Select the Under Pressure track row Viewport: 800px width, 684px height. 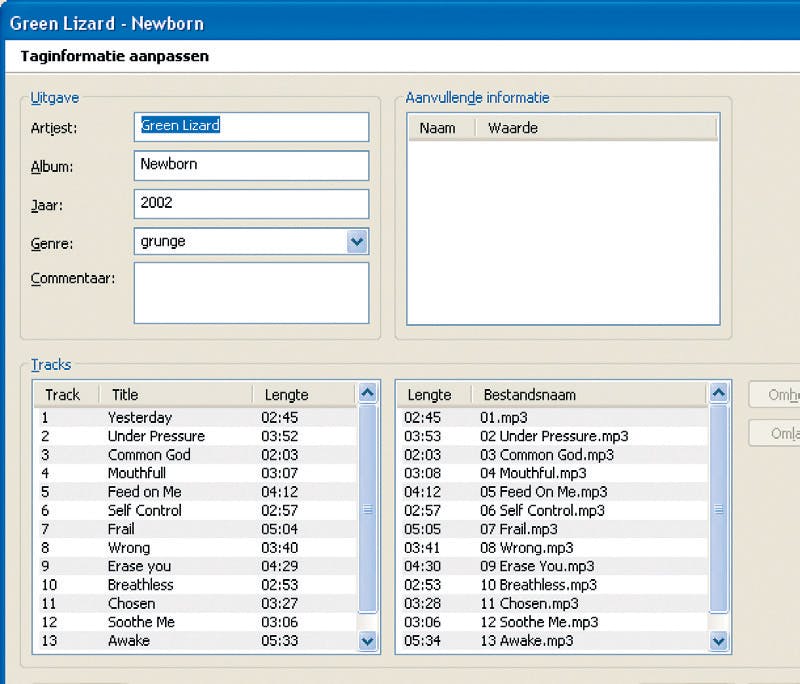(x=156, y=436)
